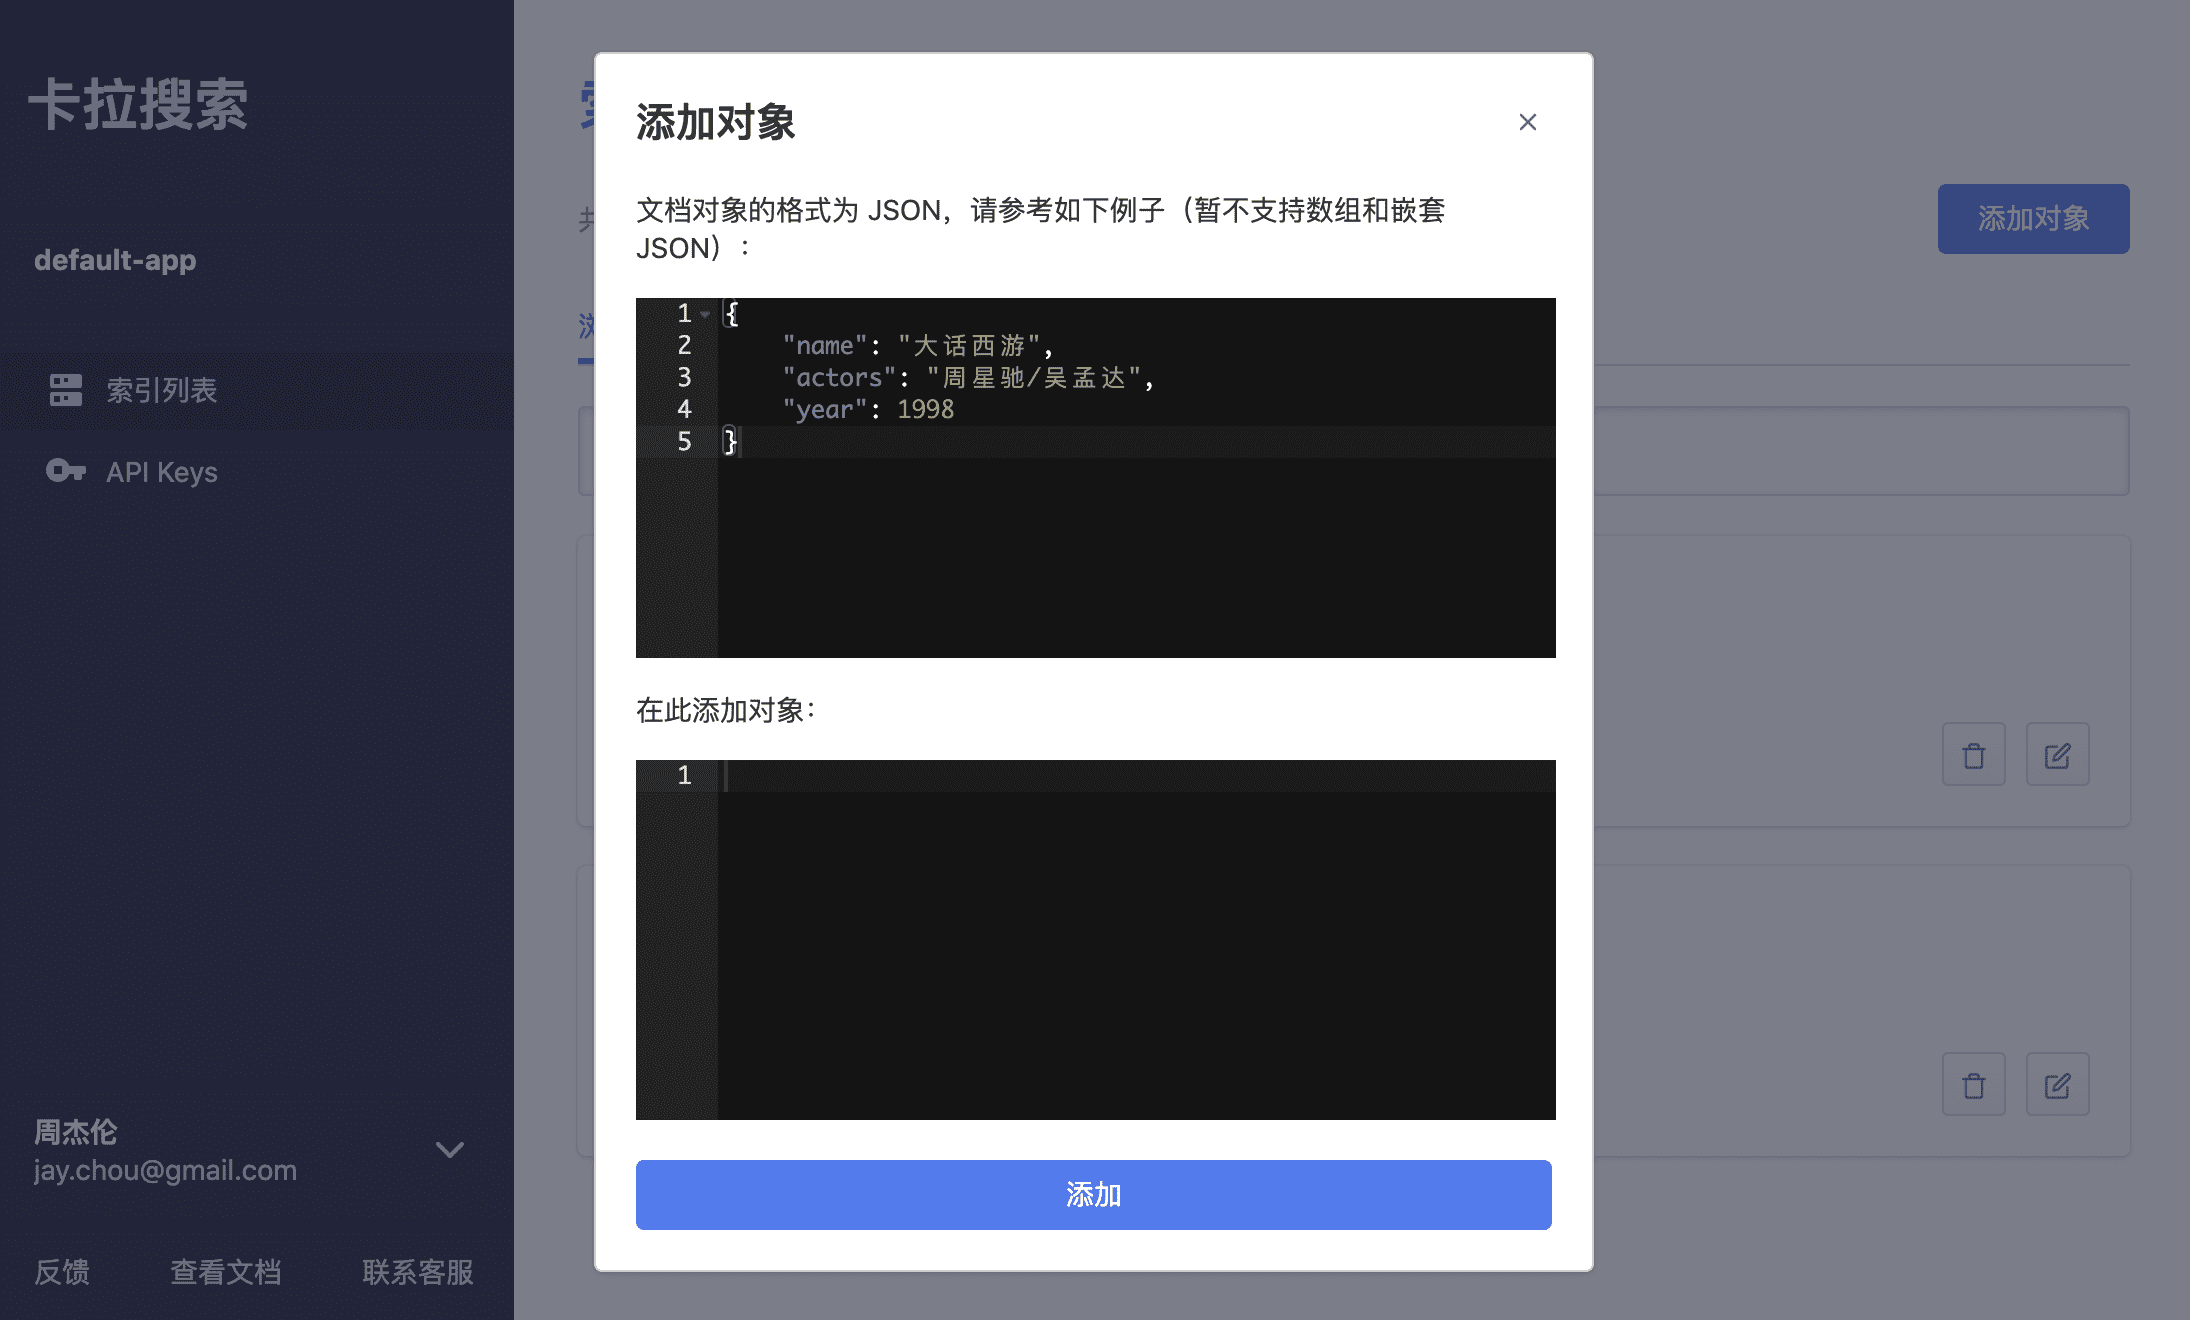This screenshot has width=2190, height=1320.
Task: Open the 查看文档 link
Action: pyautogui.click(x=226, y=1272)
